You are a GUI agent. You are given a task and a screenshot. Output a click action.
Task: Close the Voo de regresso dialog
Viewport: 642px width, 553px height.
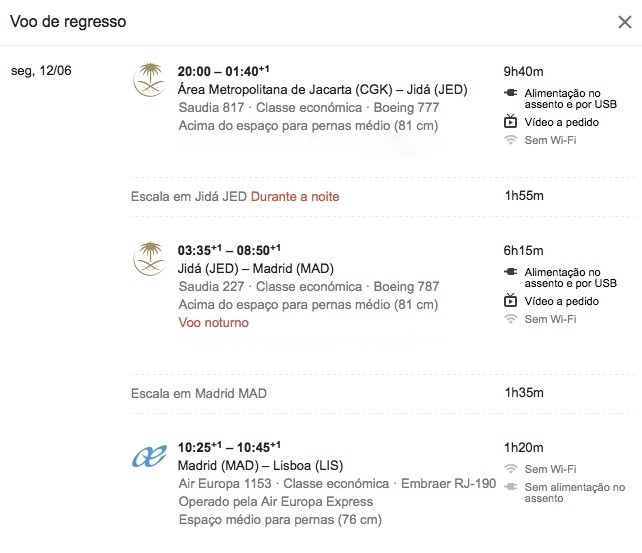point(625,22)
